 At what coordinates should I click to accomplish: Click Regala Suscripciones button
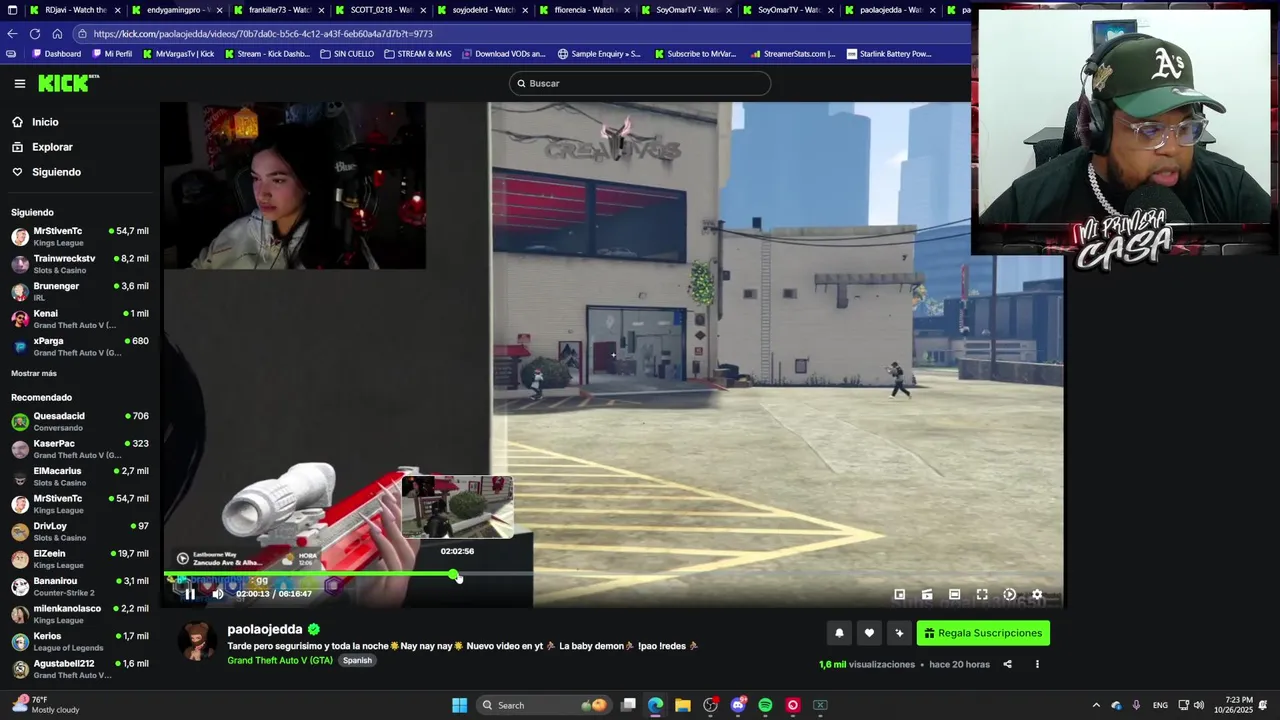tap(983, 633)
